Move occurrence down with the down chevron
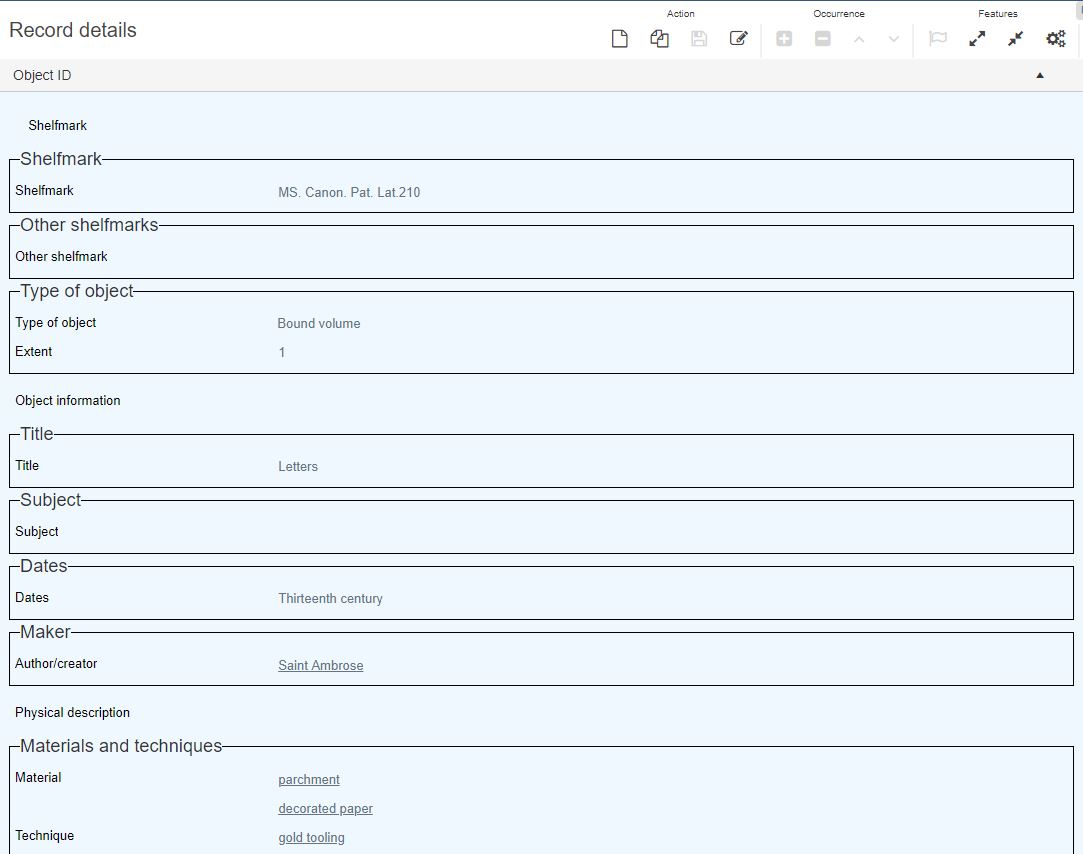This screenshot has height=854, width=1083. 894,39
